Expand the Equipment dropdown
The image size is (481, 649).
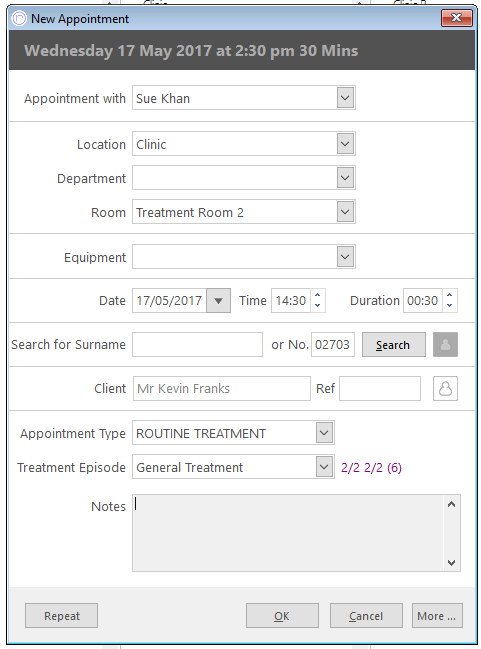tap(345, 257)
